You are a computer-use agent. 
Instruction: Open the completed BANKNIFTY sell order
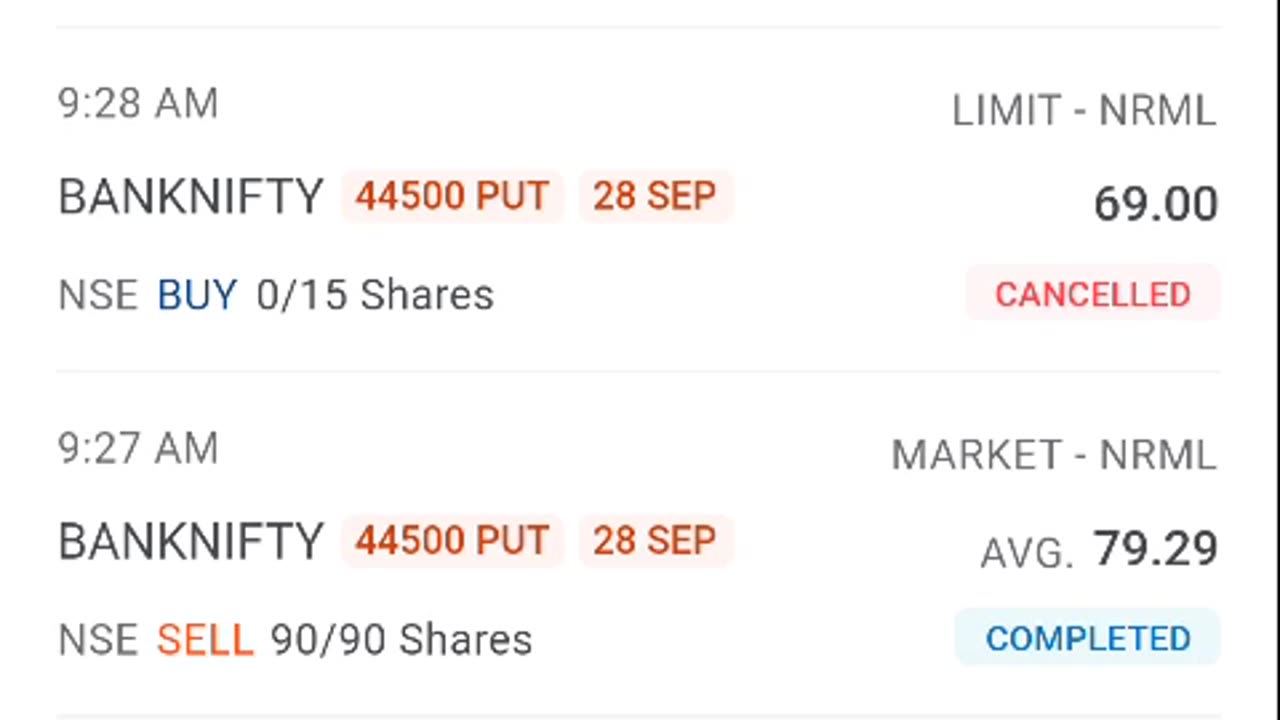pos(191,542)
